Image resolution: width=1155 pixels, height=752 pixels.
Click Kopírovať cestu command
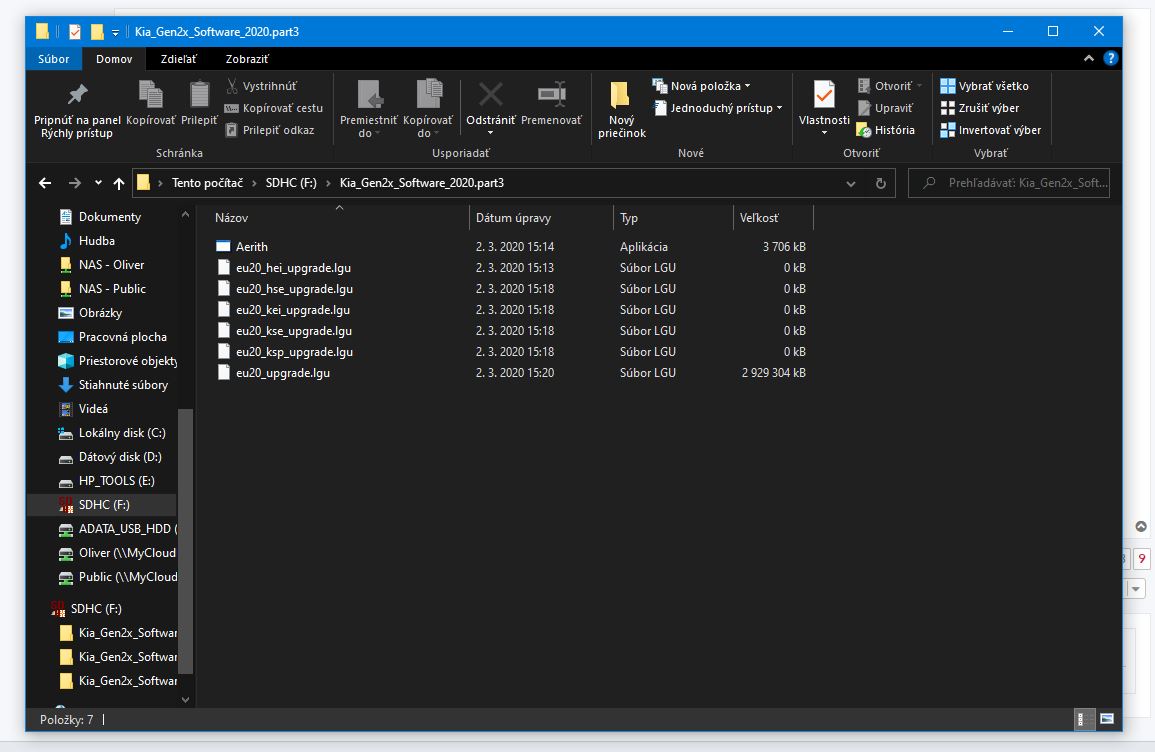(x=274, y=108)
